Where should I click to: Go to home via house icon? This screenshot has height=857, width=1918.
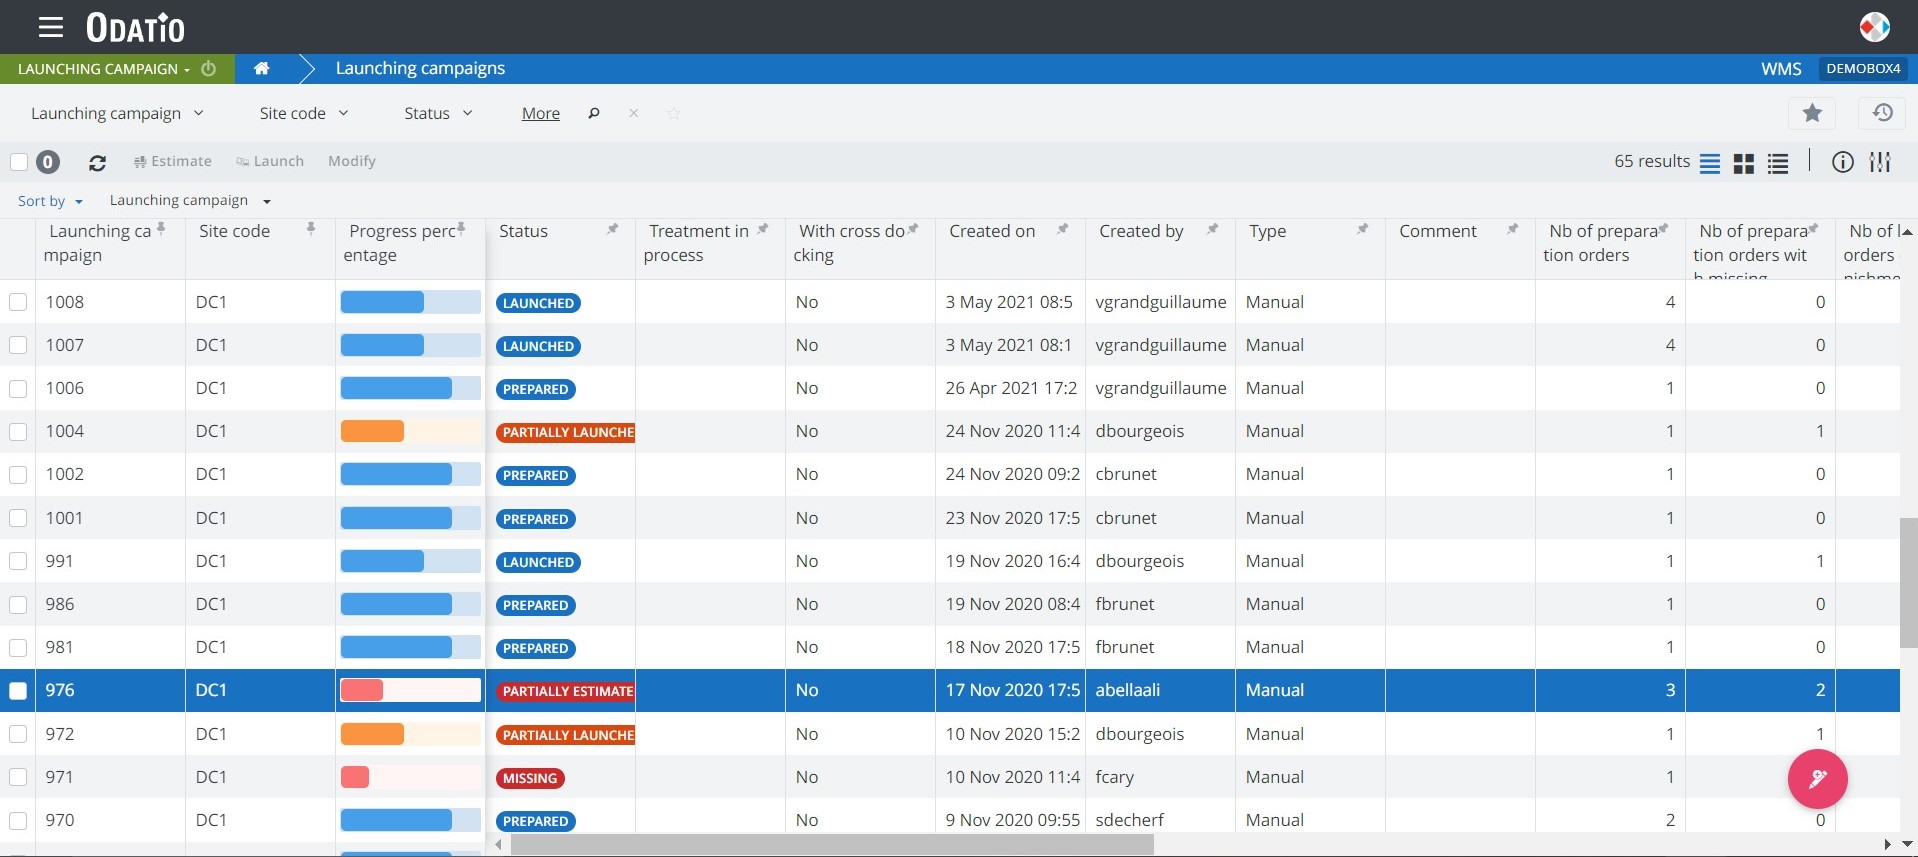(261, 68)
